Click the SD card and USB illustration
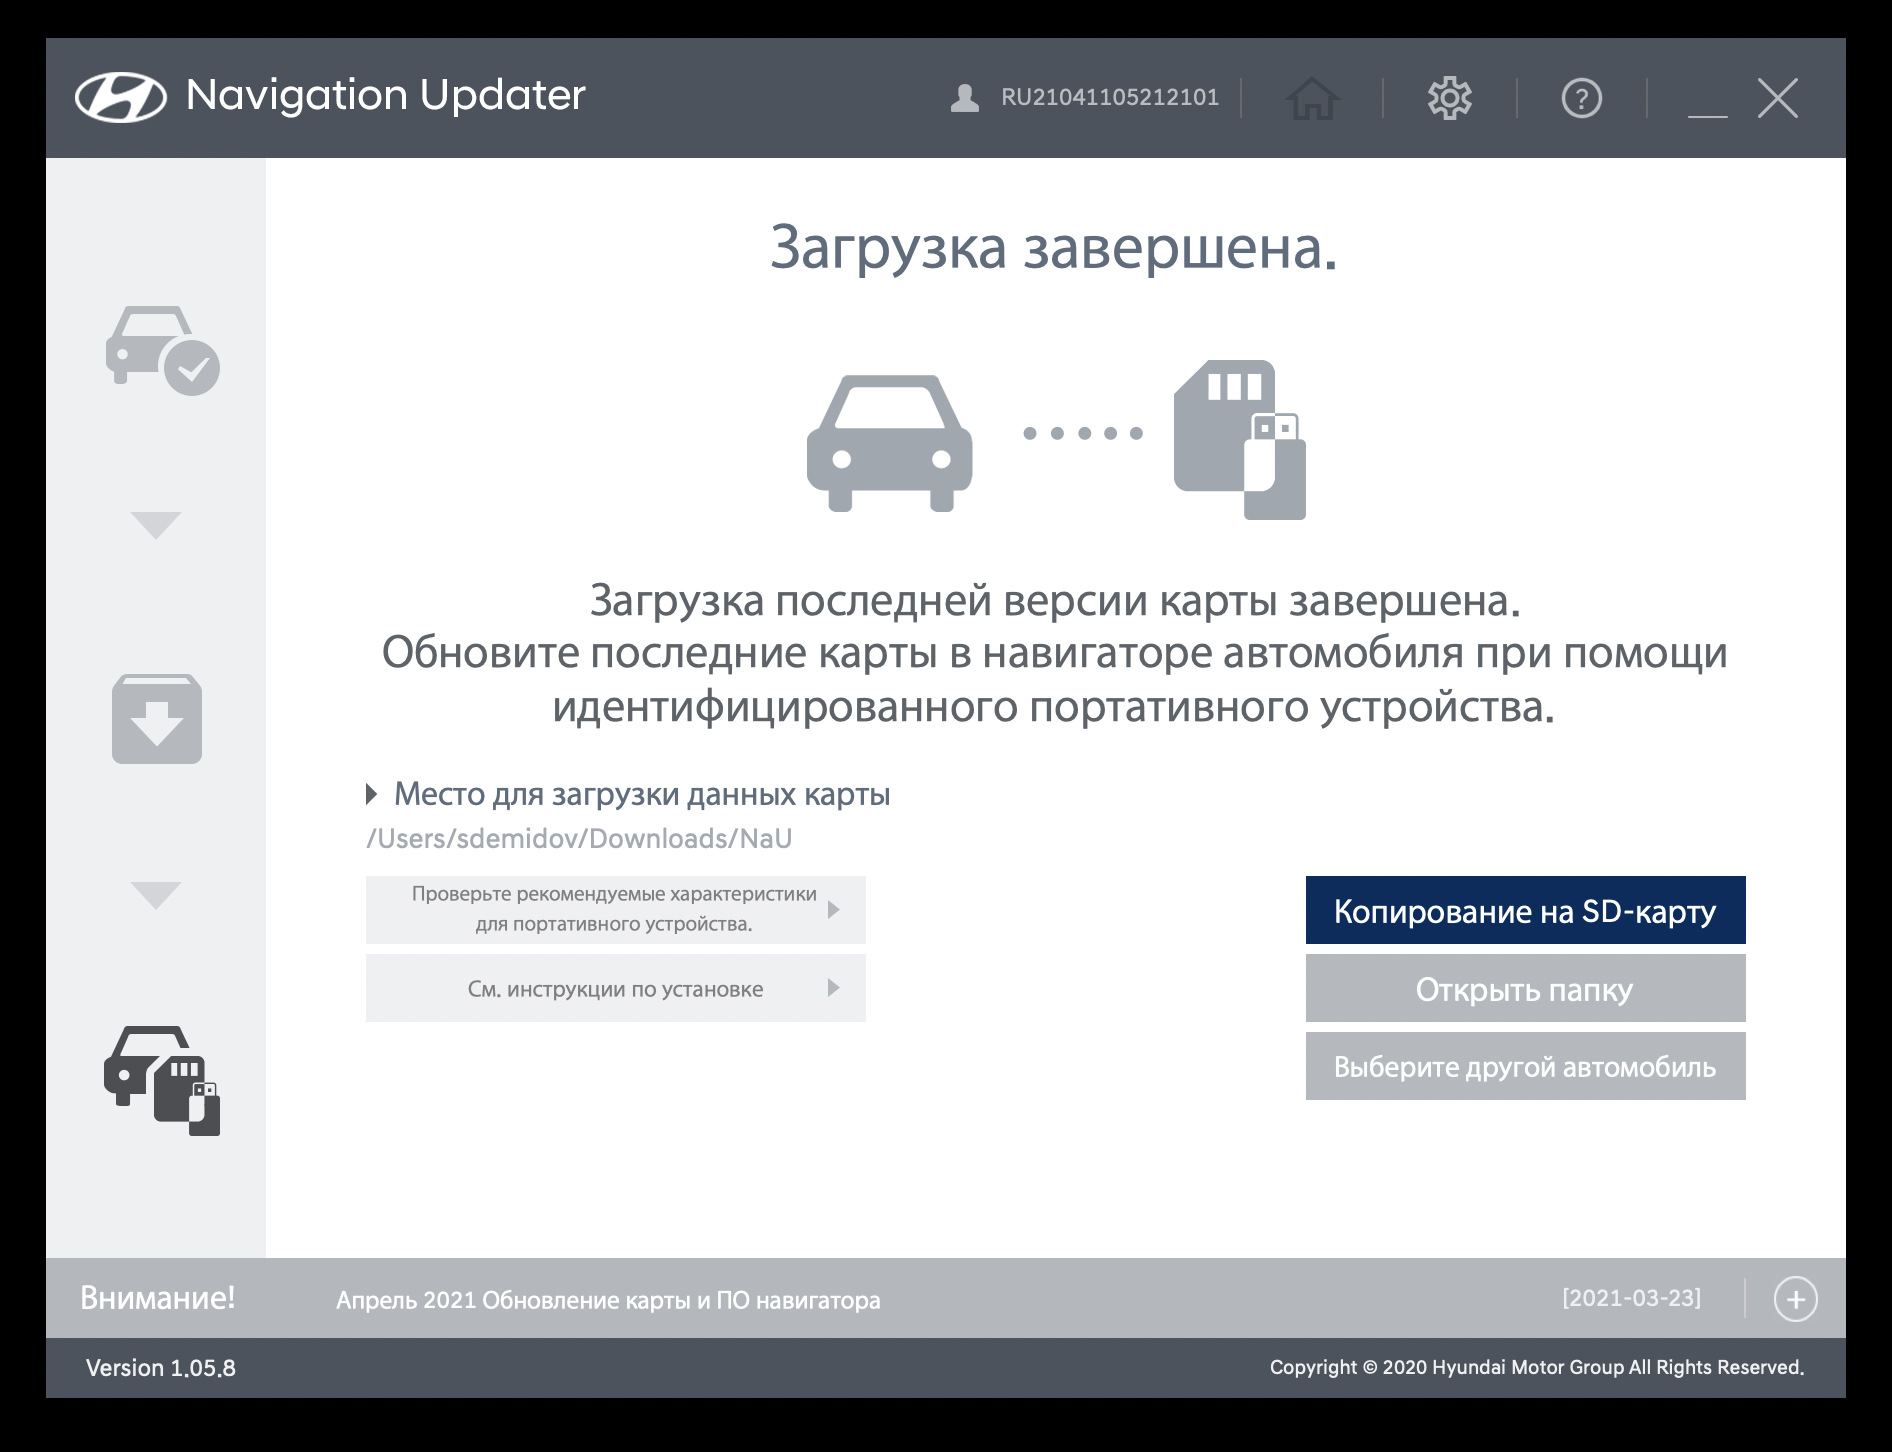The width and height of the screenshot is (1892, 1452). tap(1240, 439)
